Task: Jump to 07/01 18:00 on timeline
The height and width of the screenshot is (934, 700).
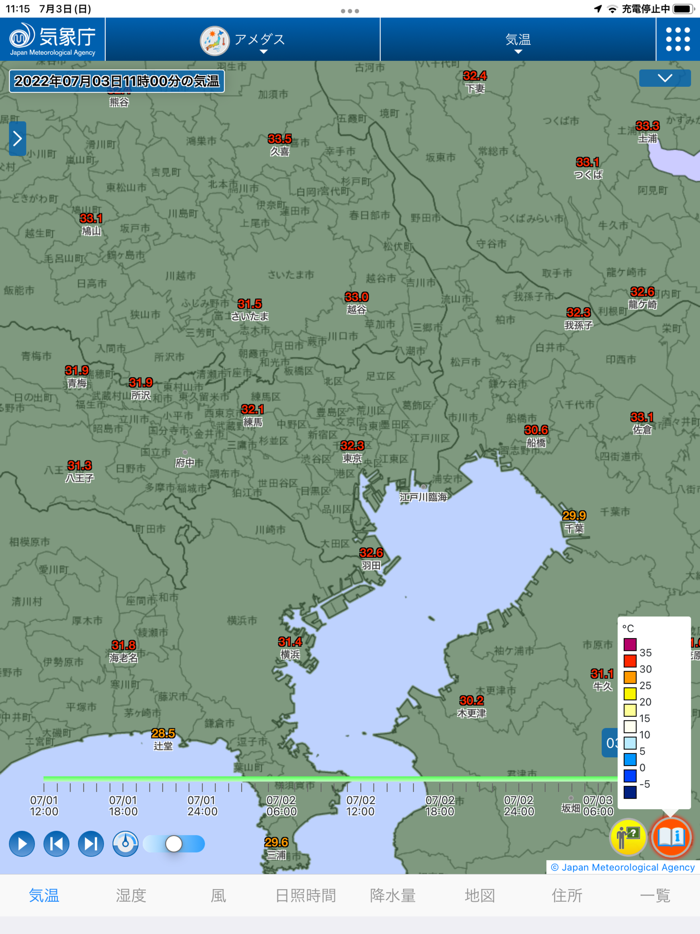Action: pos(123,805)
